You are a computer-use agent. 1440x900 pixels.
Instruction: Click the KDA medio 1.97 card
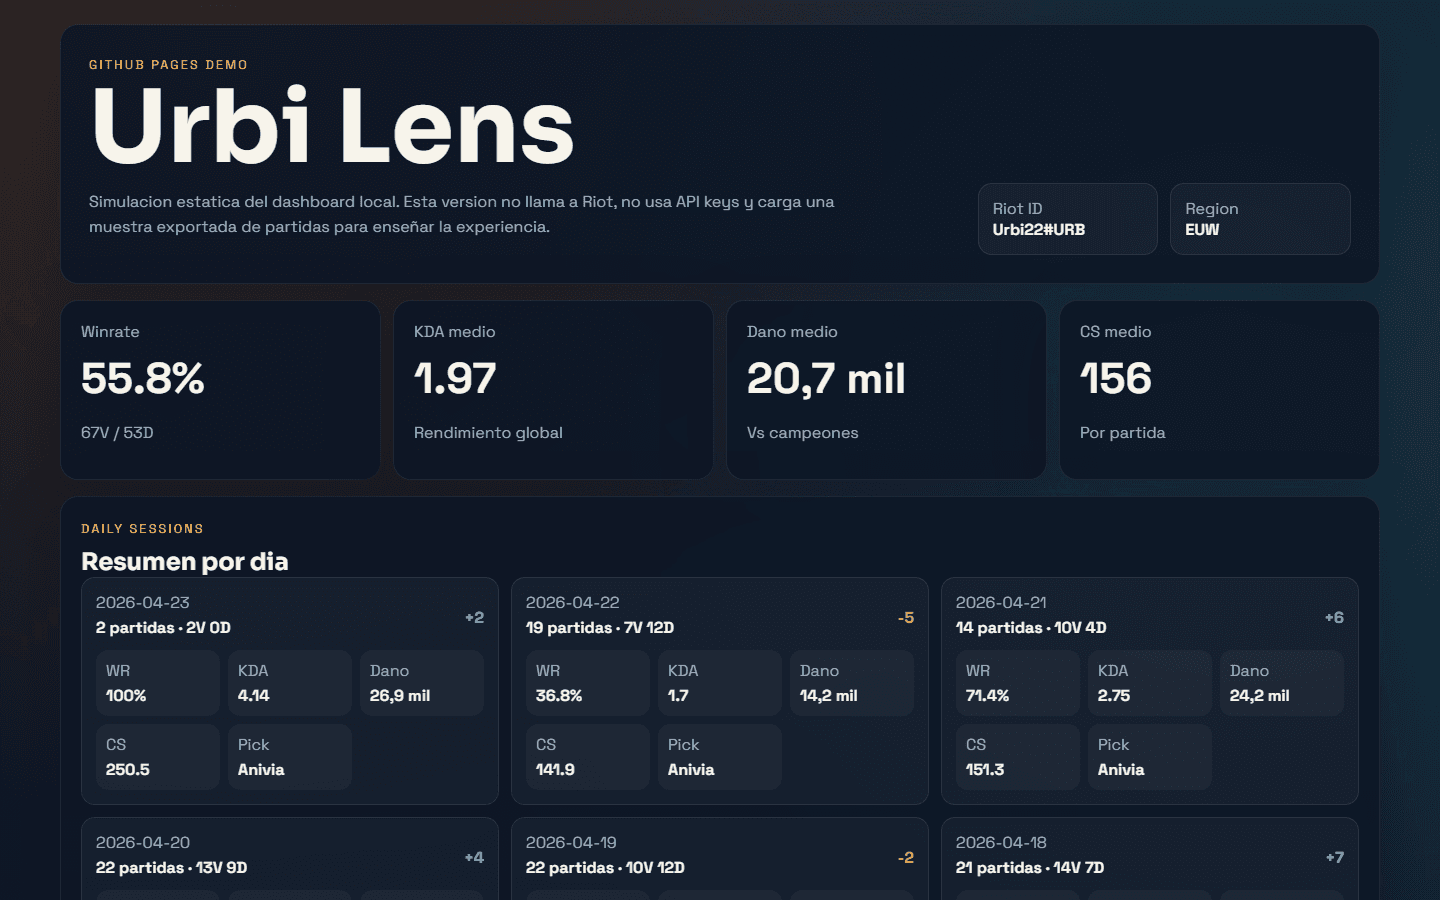coord(553,390)
